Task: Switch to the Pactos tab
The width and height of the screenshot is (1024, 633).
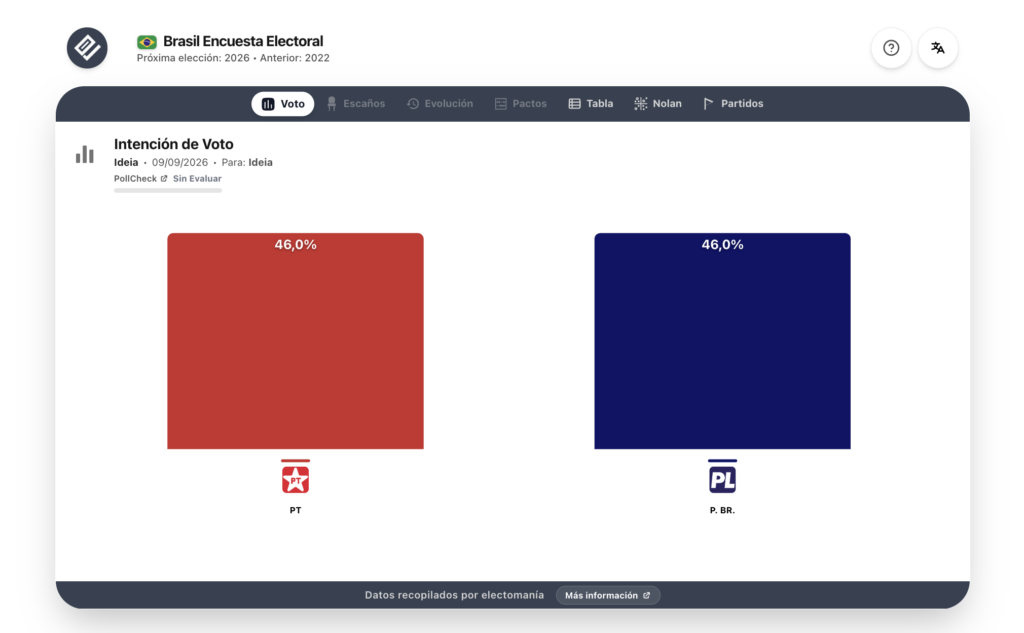Action: pyautogui.click(x=520, y=104)
